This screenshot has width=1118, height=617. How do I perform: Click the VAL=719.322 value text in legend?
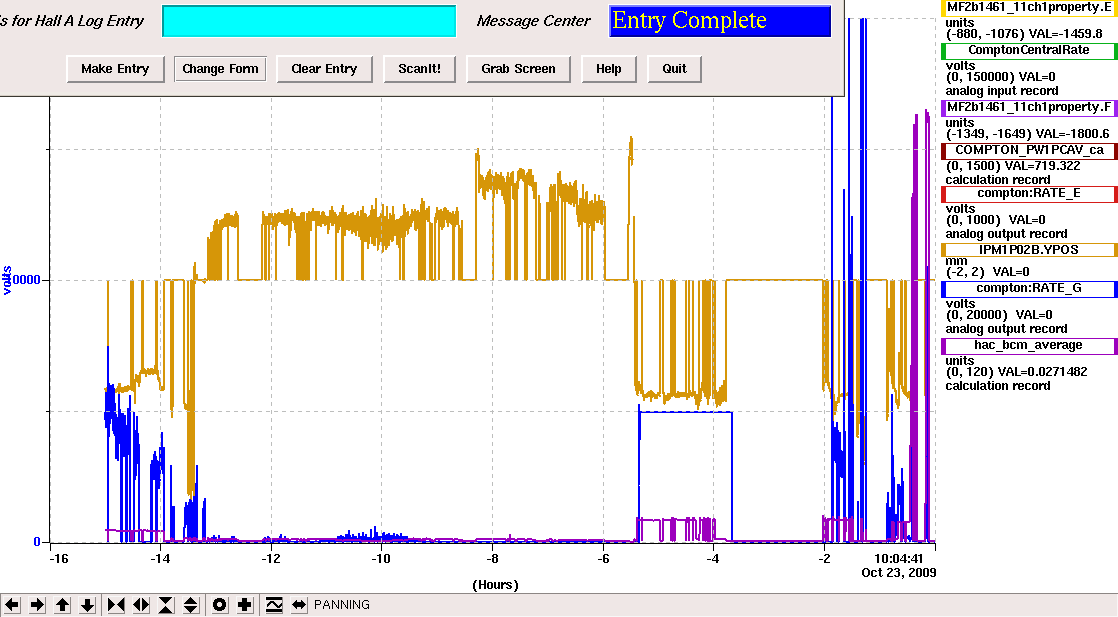click(x=1042, y=165)
